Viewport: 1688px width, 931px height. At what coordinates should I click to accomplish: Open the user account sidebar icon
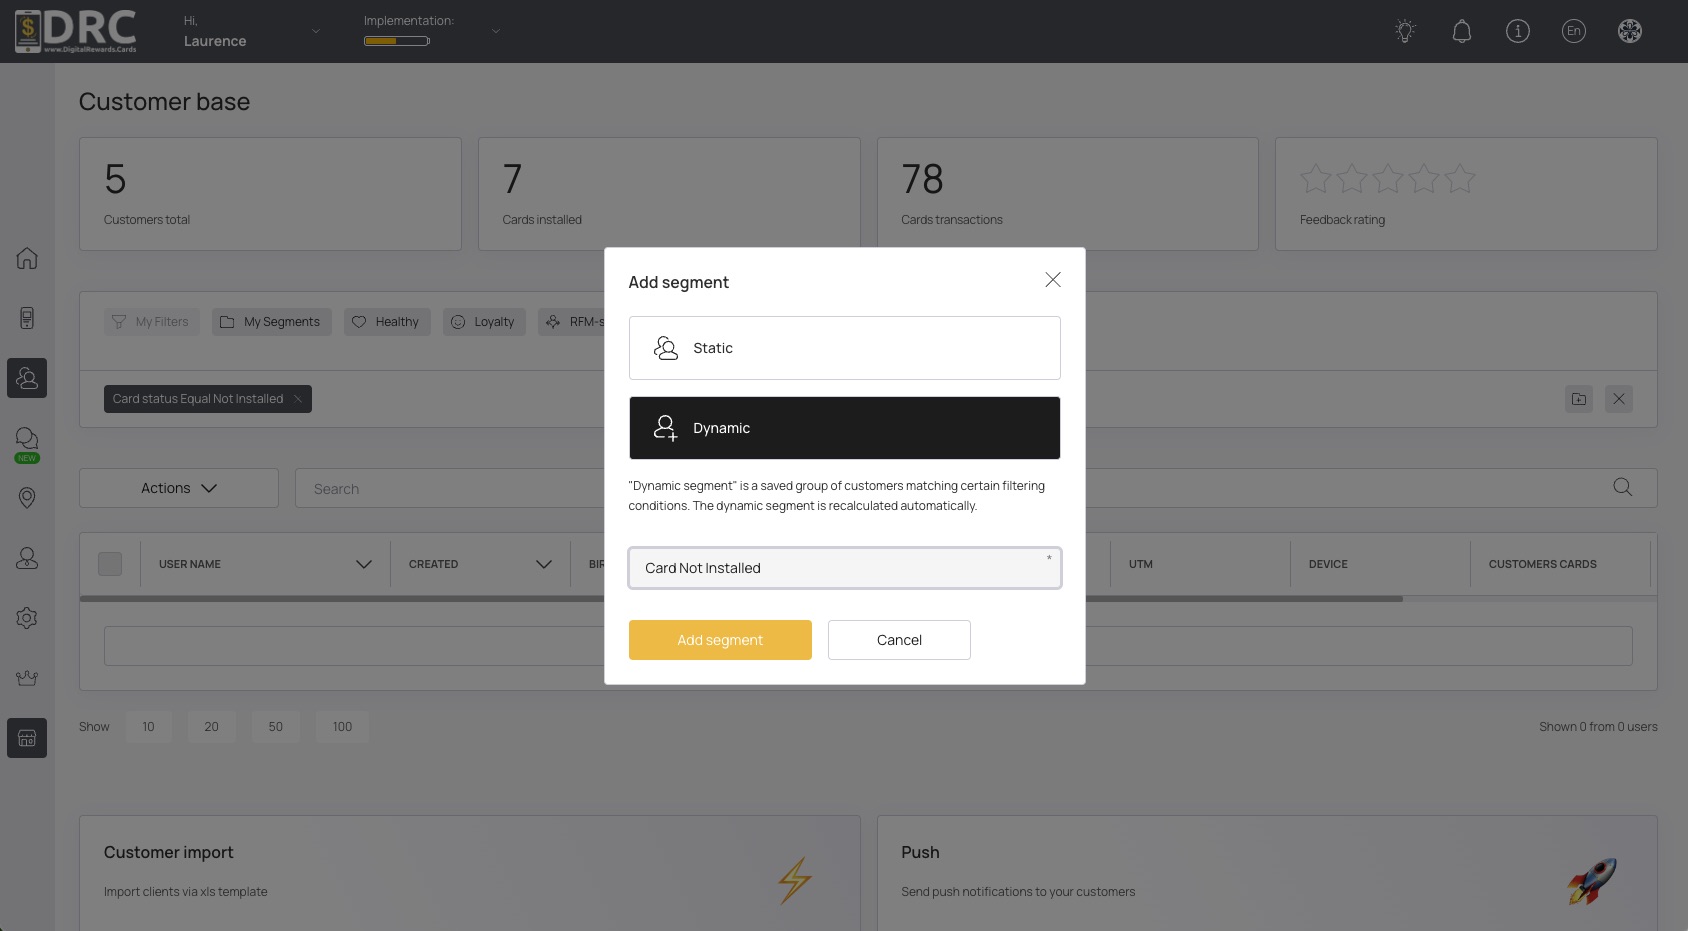(x=27, y=558)
